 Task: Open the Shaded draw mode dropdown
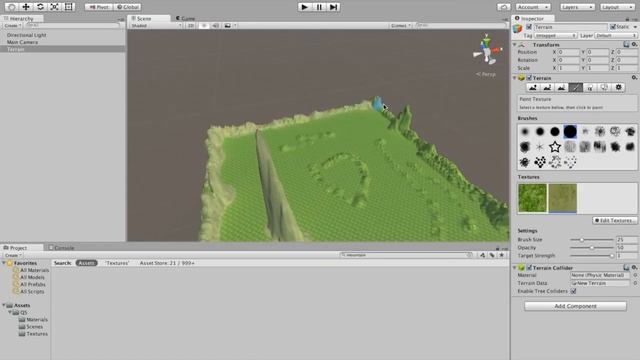156,26
